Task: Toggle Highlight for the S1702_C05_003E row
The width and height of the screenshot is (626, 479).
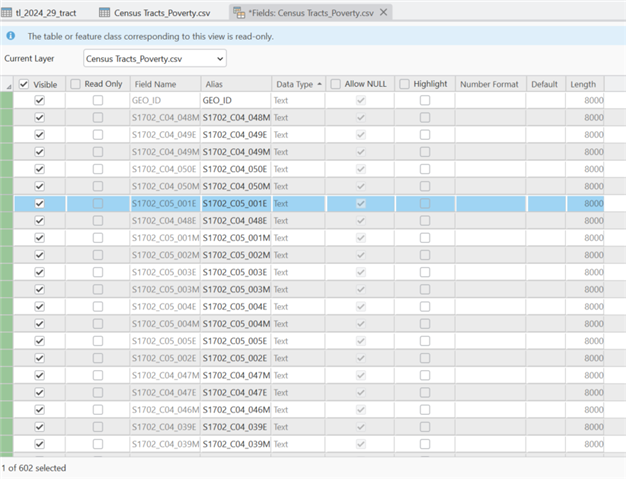Action: coord(425,272)
